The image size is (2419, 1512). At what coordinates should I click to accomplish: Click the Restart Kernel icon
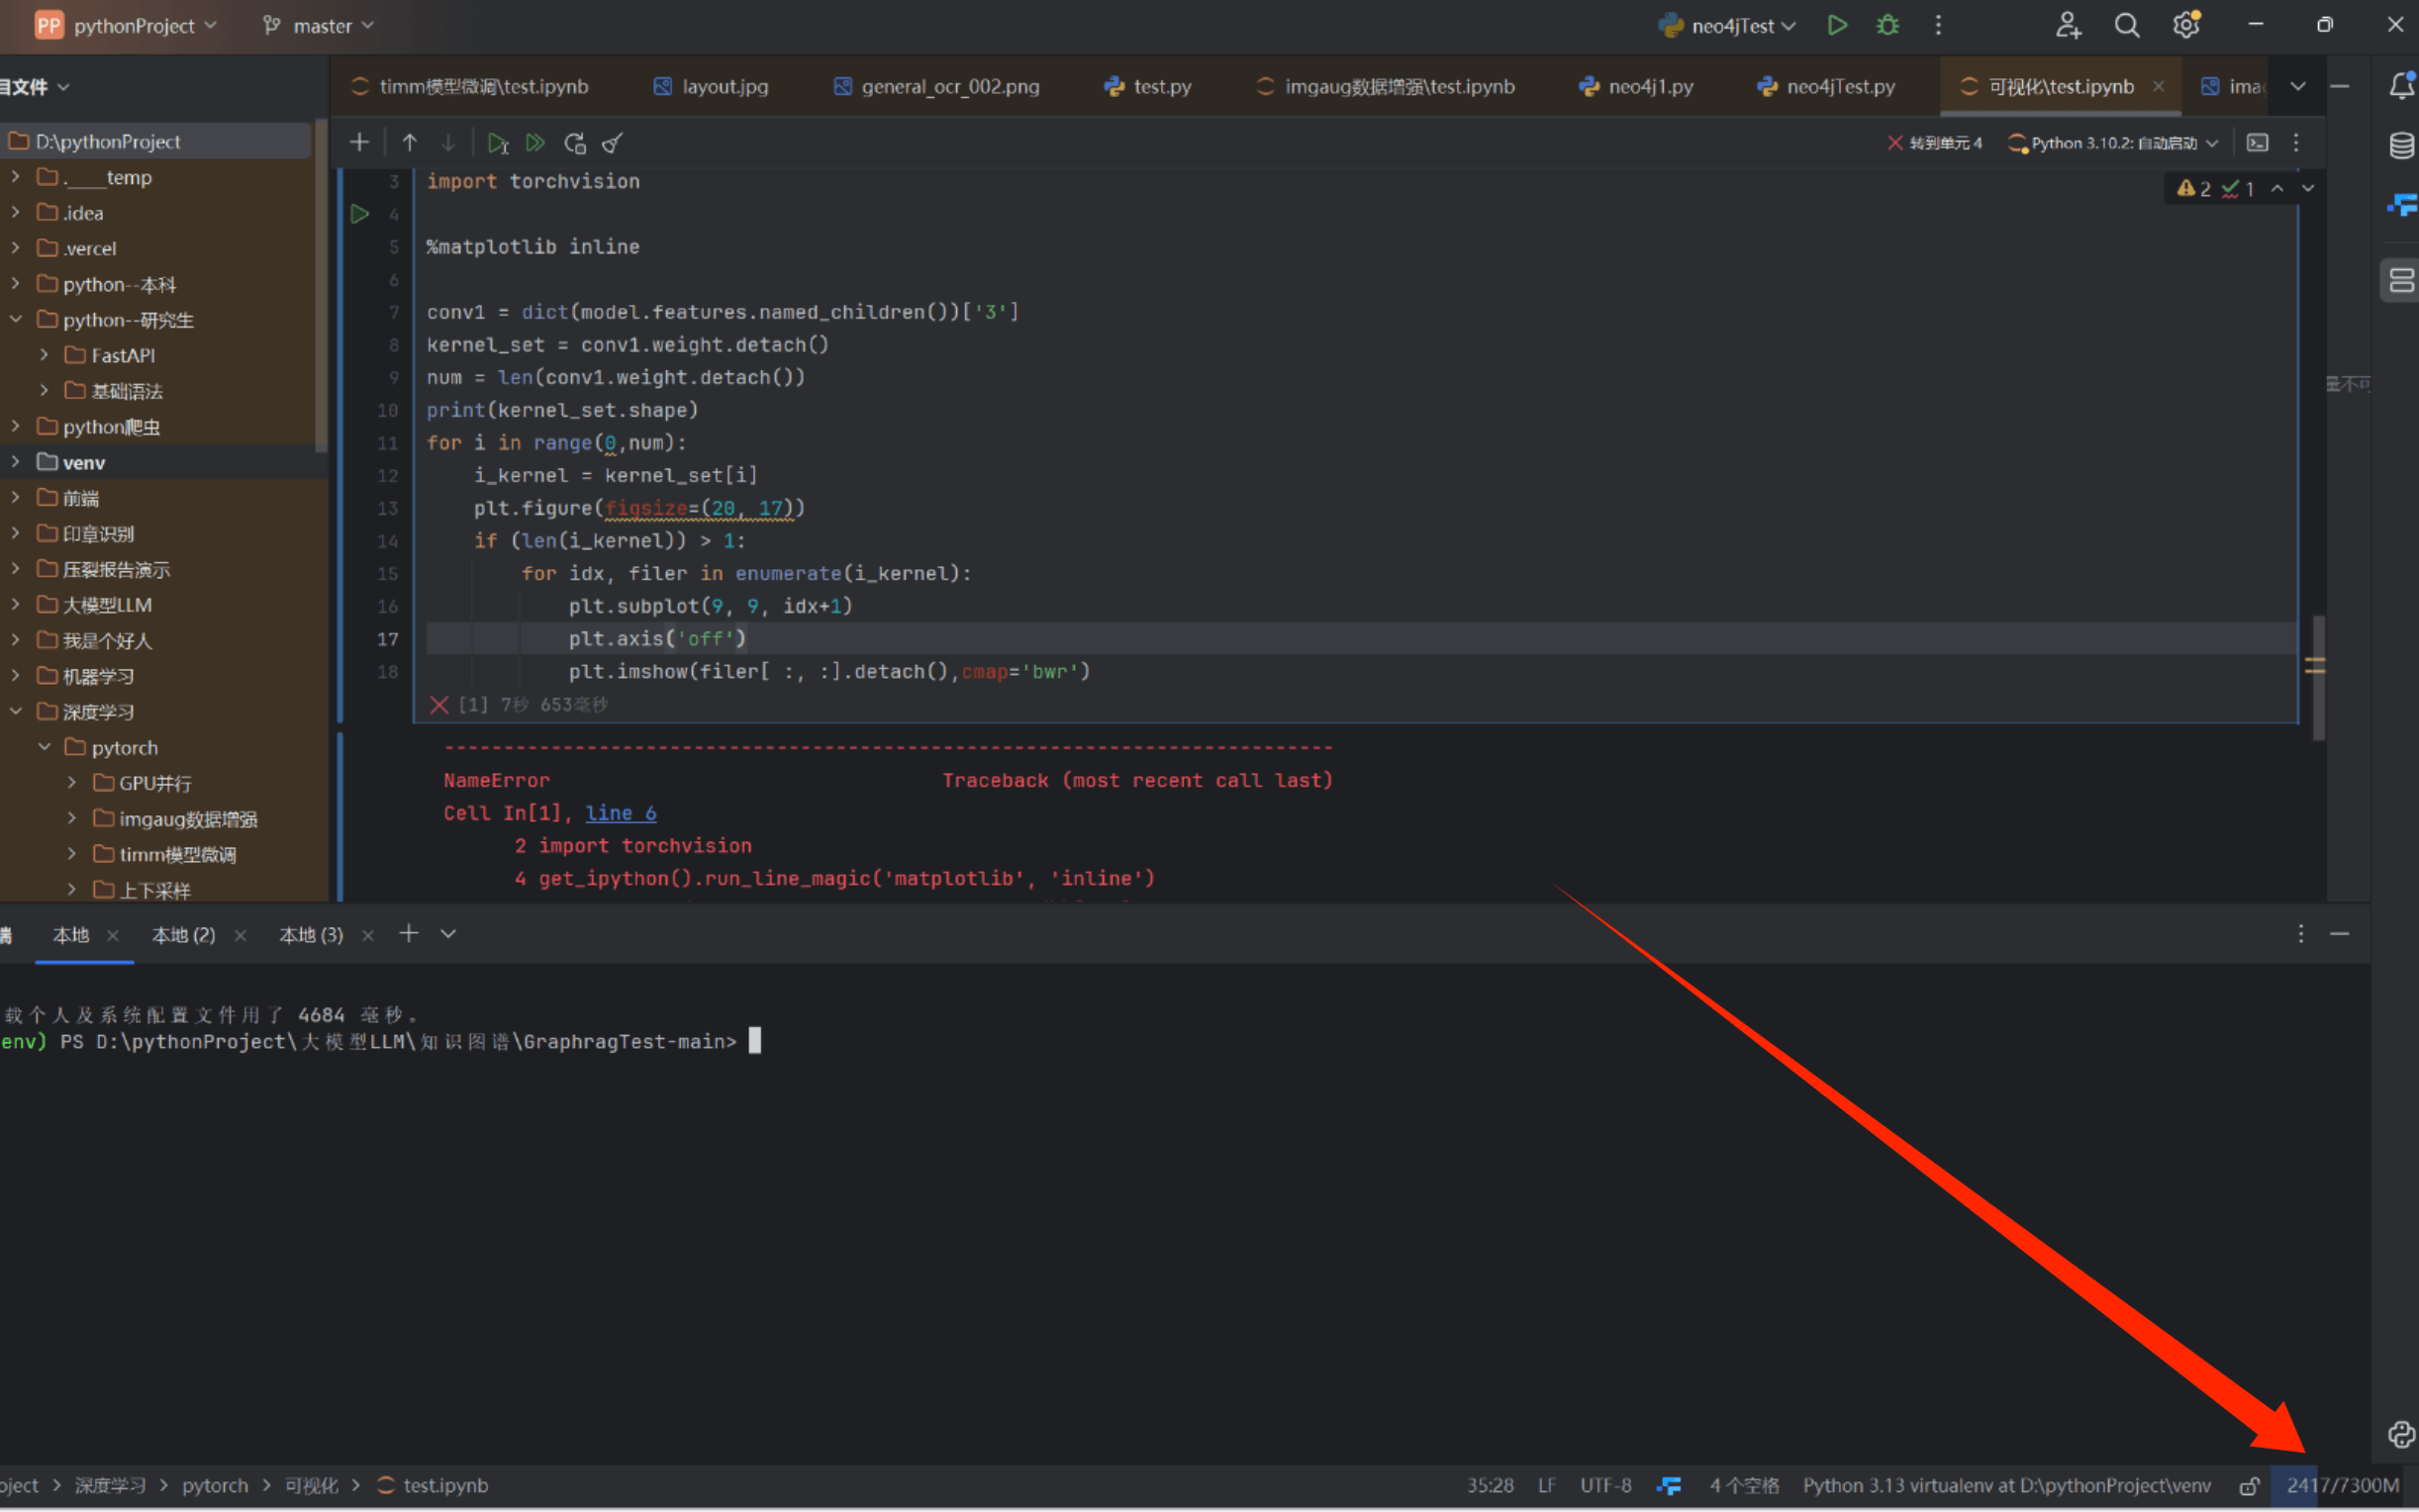[574, 143]
